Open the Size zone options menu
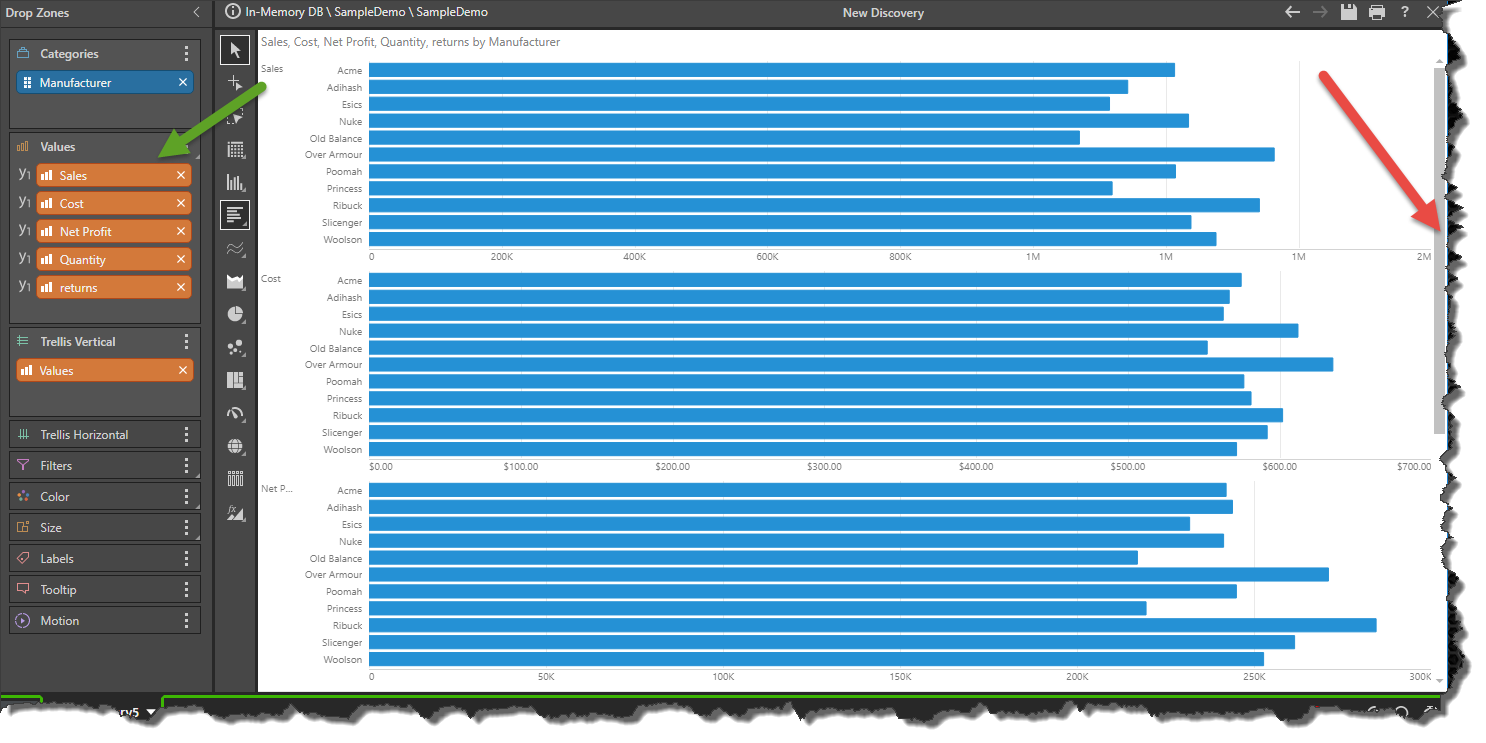 tap(186, 528)
